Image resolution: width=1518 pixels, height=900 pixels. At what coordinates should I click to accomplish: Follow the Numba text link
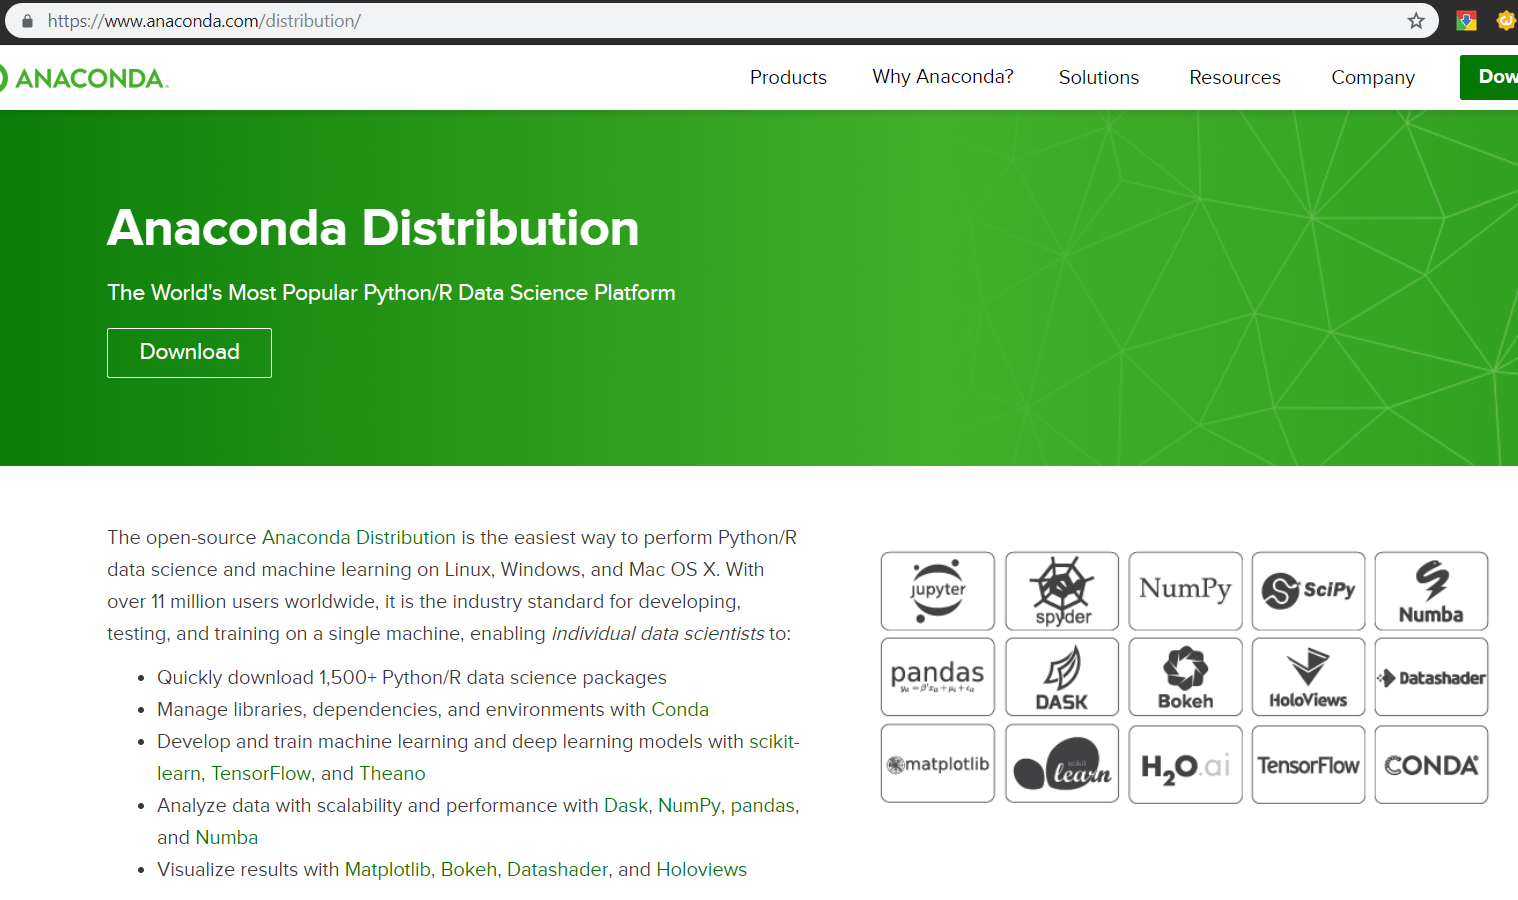pyautogui.click(x=227, y=838)
